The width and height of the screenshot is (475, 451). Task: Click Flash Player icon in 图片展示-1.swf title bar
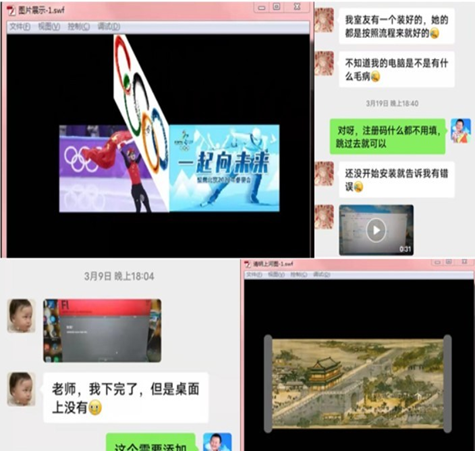click(12, 11)
